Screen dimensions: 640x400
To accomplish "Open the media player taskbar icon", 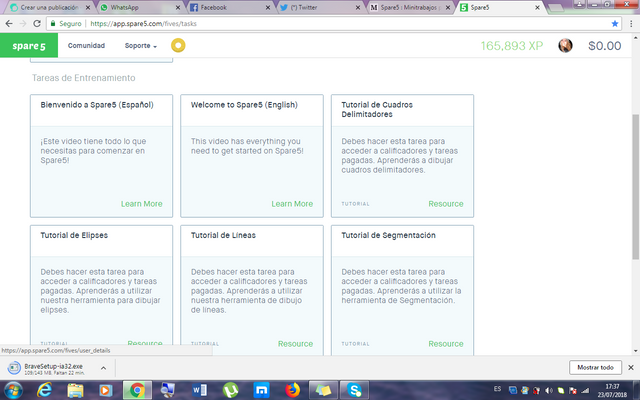I will click(106, 391).
